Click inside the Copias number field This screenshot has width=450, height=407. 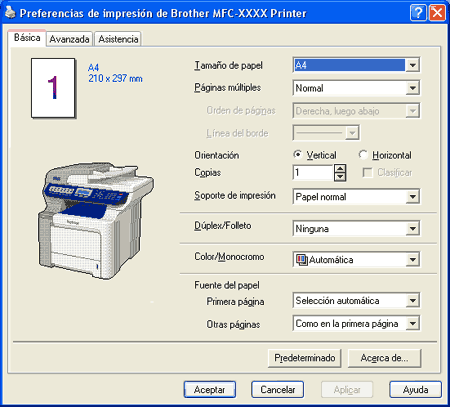click(x=313, y=173)
